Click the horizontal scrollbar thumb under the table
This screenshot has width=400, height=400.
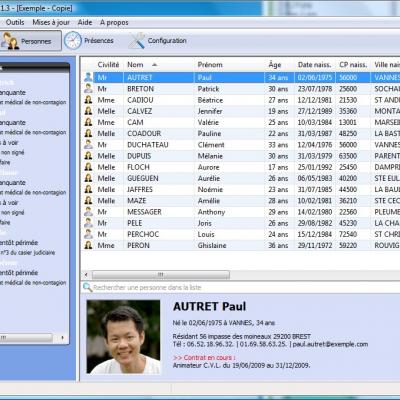[x=161, y=275]
